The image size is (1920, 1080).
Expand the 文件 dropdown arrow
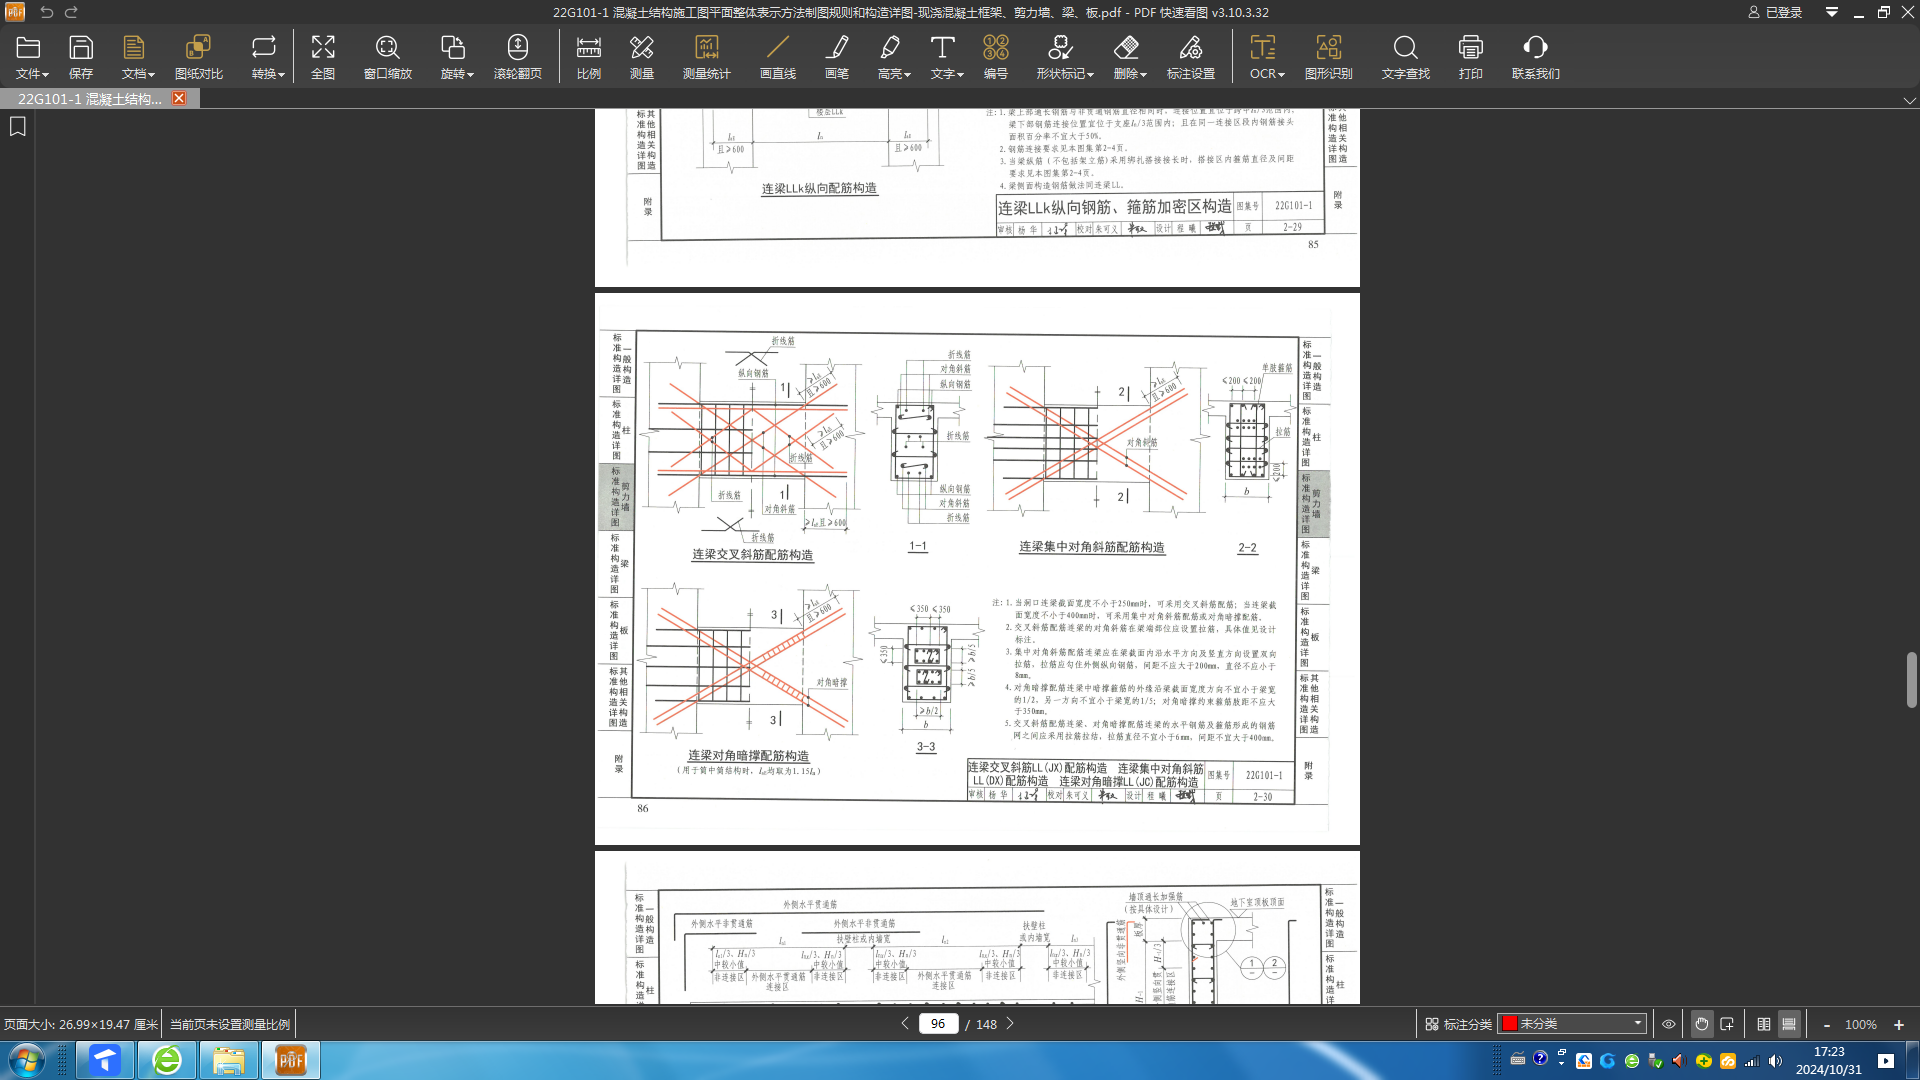(x=45, y=75)
